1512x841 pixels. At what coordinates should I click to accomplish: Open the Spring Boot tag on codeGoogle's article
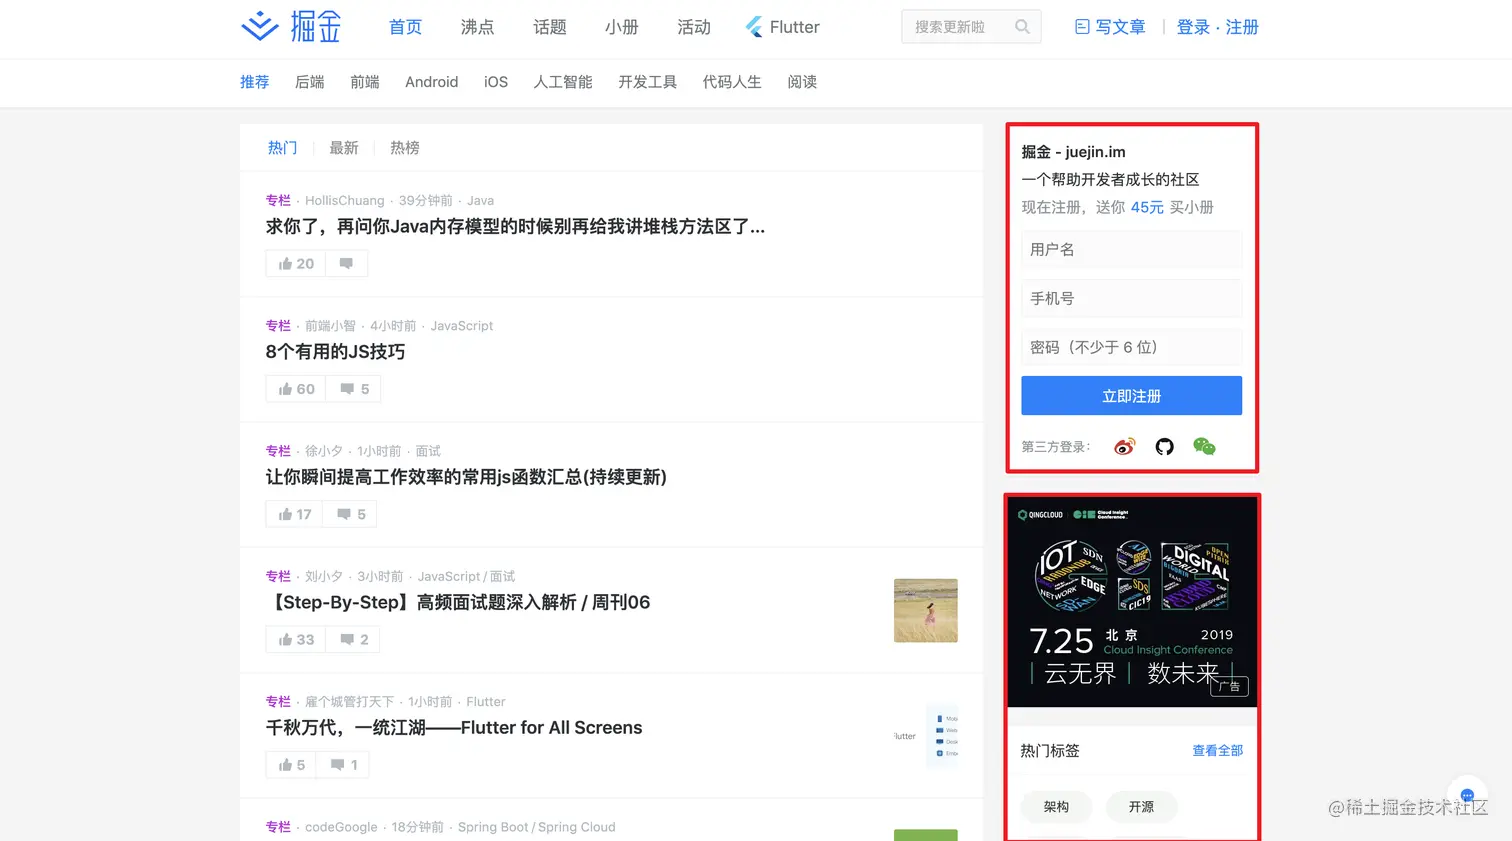coord(493,827)
